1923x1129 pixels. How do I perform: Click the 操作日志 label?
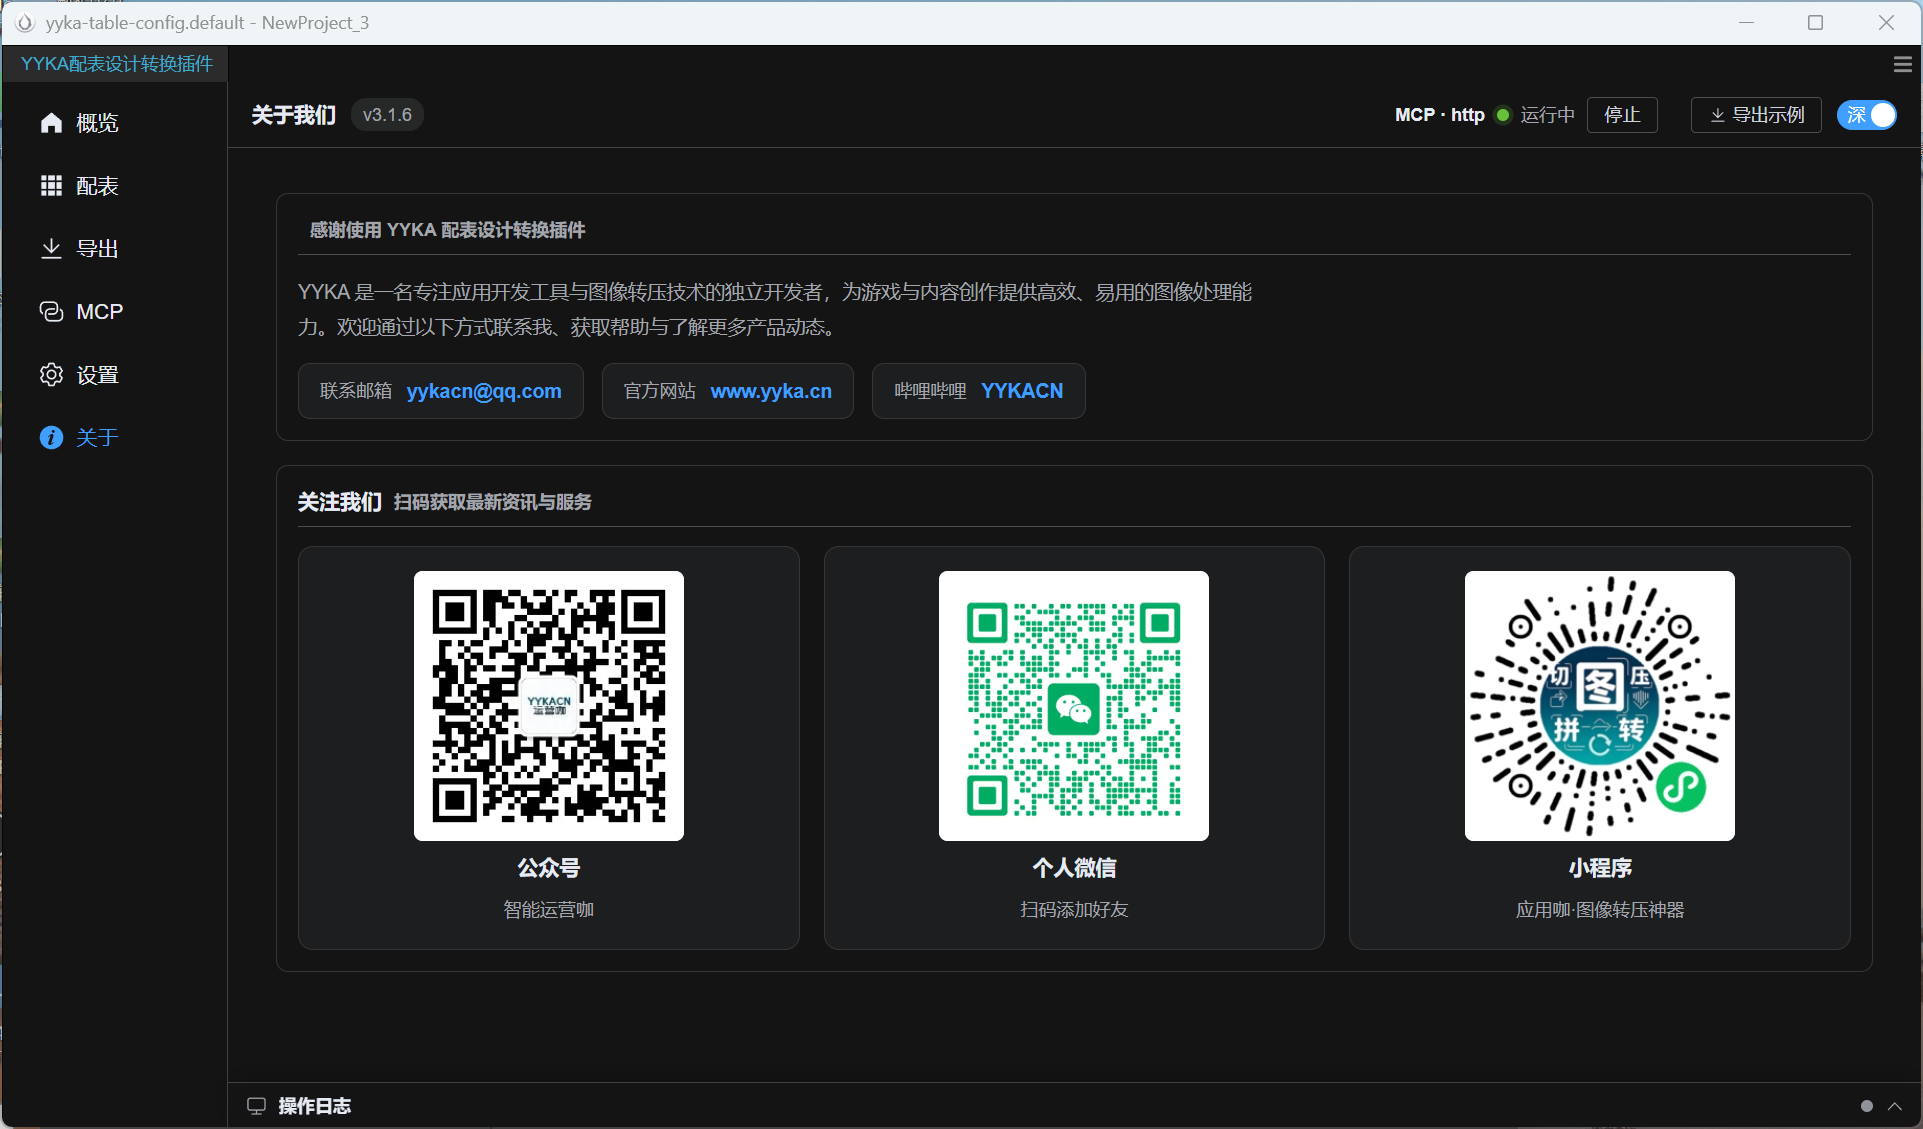point(314,1106)
